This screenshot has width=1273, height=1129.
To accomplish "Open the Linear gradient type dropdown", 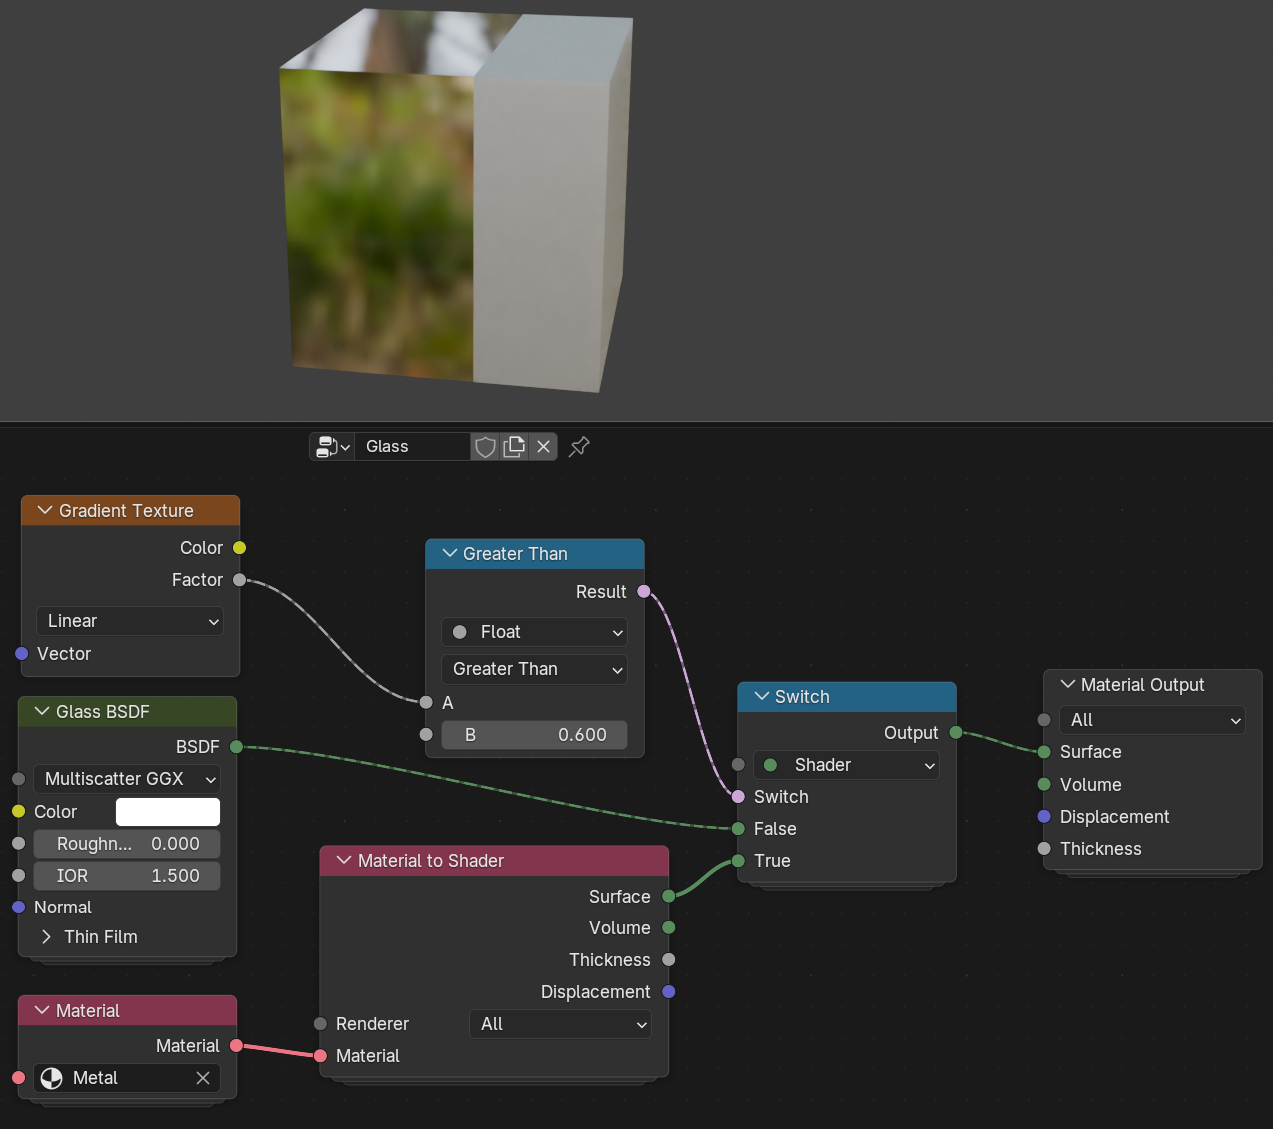I will (x=129, y=621).
